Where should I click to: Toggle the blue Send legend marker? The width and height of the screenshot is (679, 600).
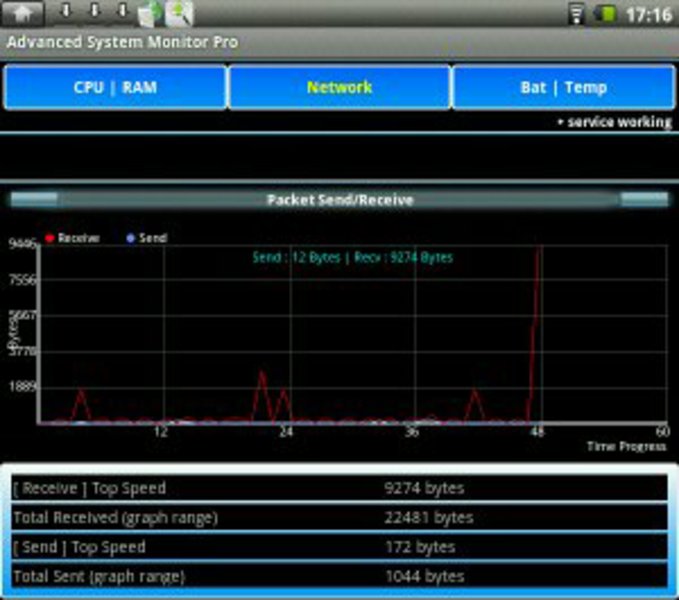coord(131,239)
